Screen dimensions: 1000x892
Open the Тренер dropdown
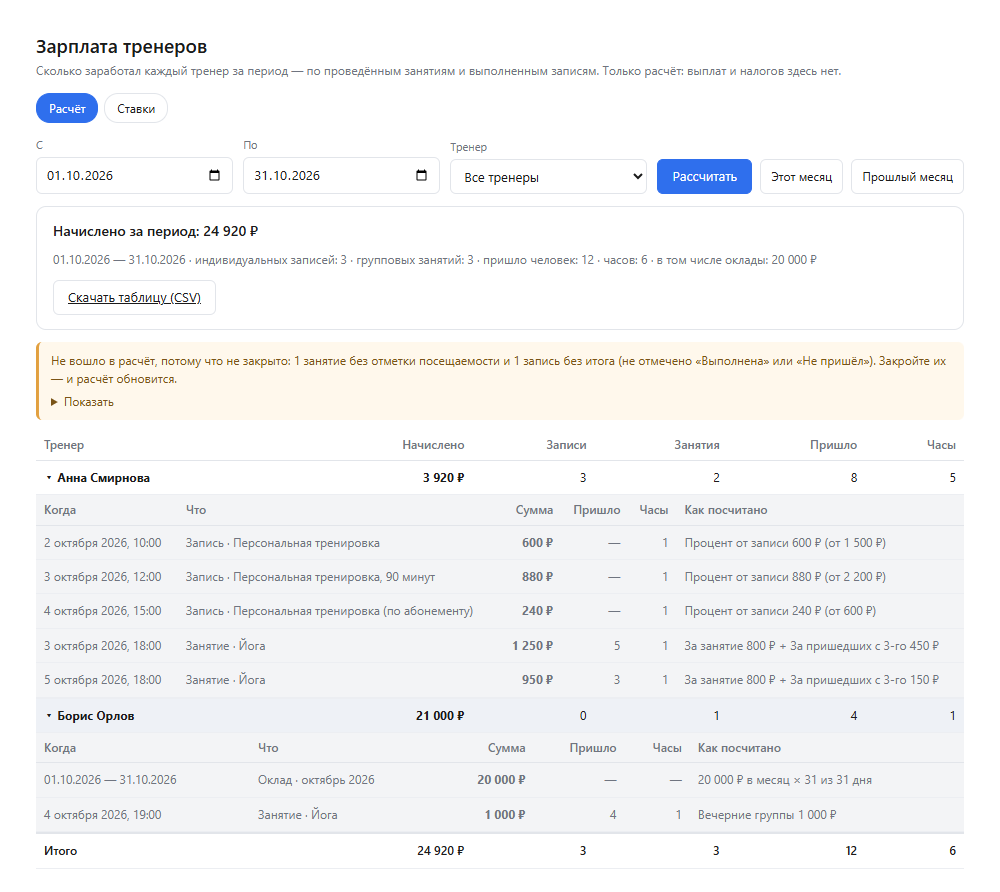(x=548, y=177)
